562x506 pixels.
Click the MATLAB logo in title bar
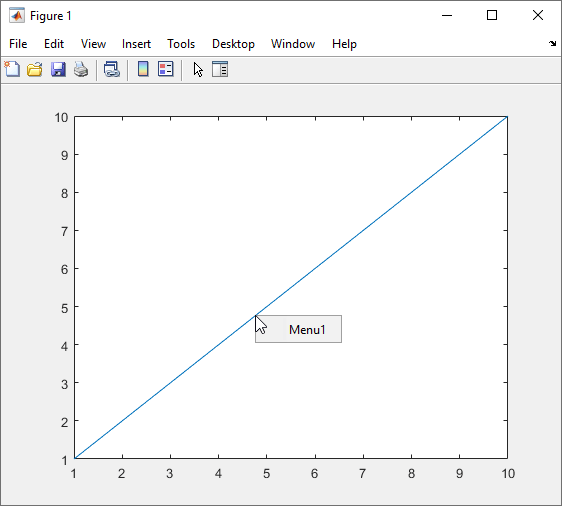point(17,15)
